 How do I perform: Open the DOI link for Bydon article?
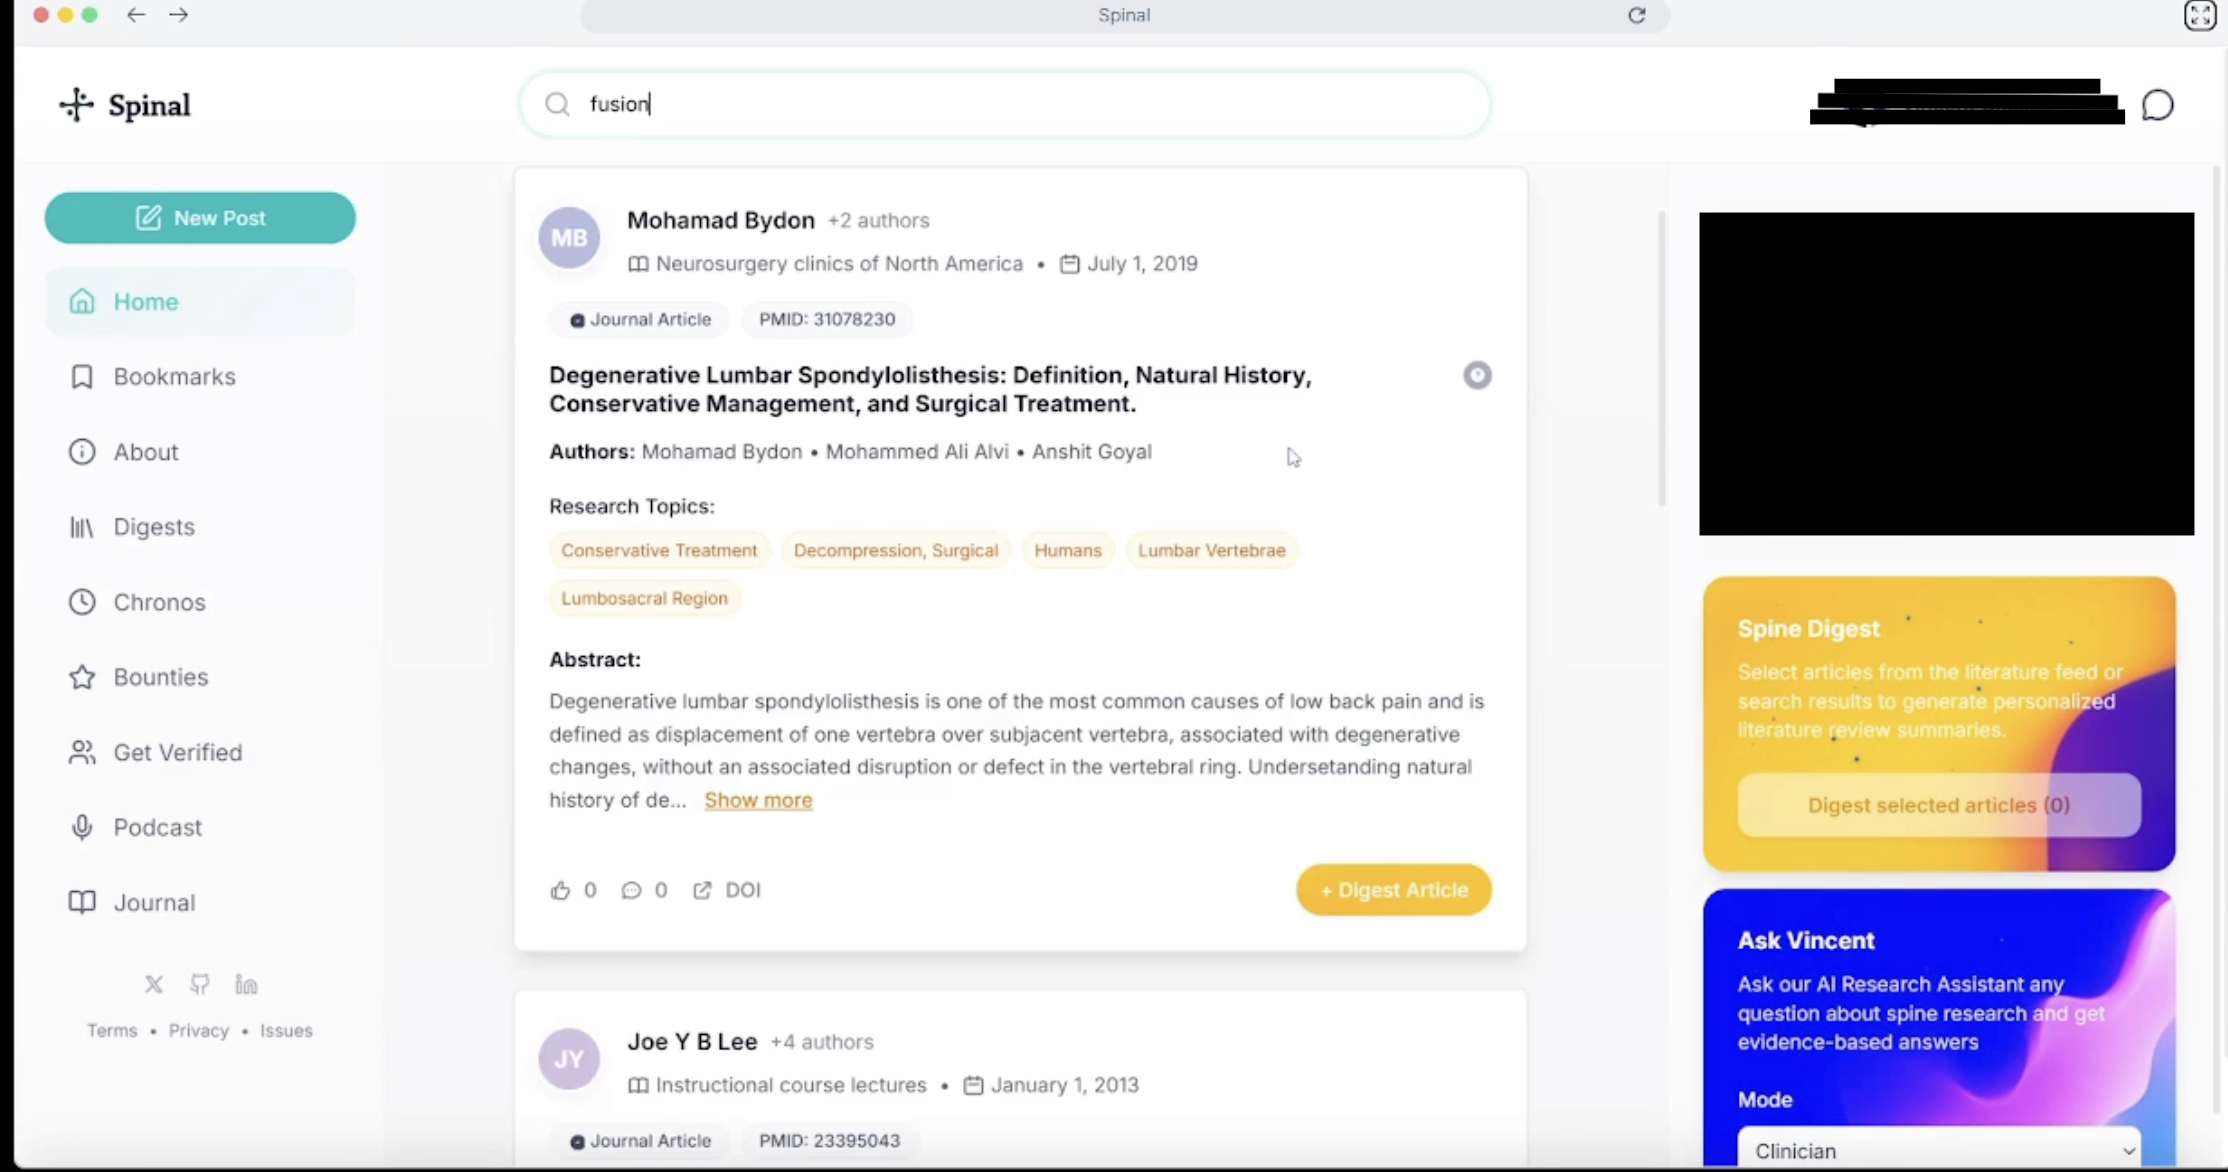(727, 890)
